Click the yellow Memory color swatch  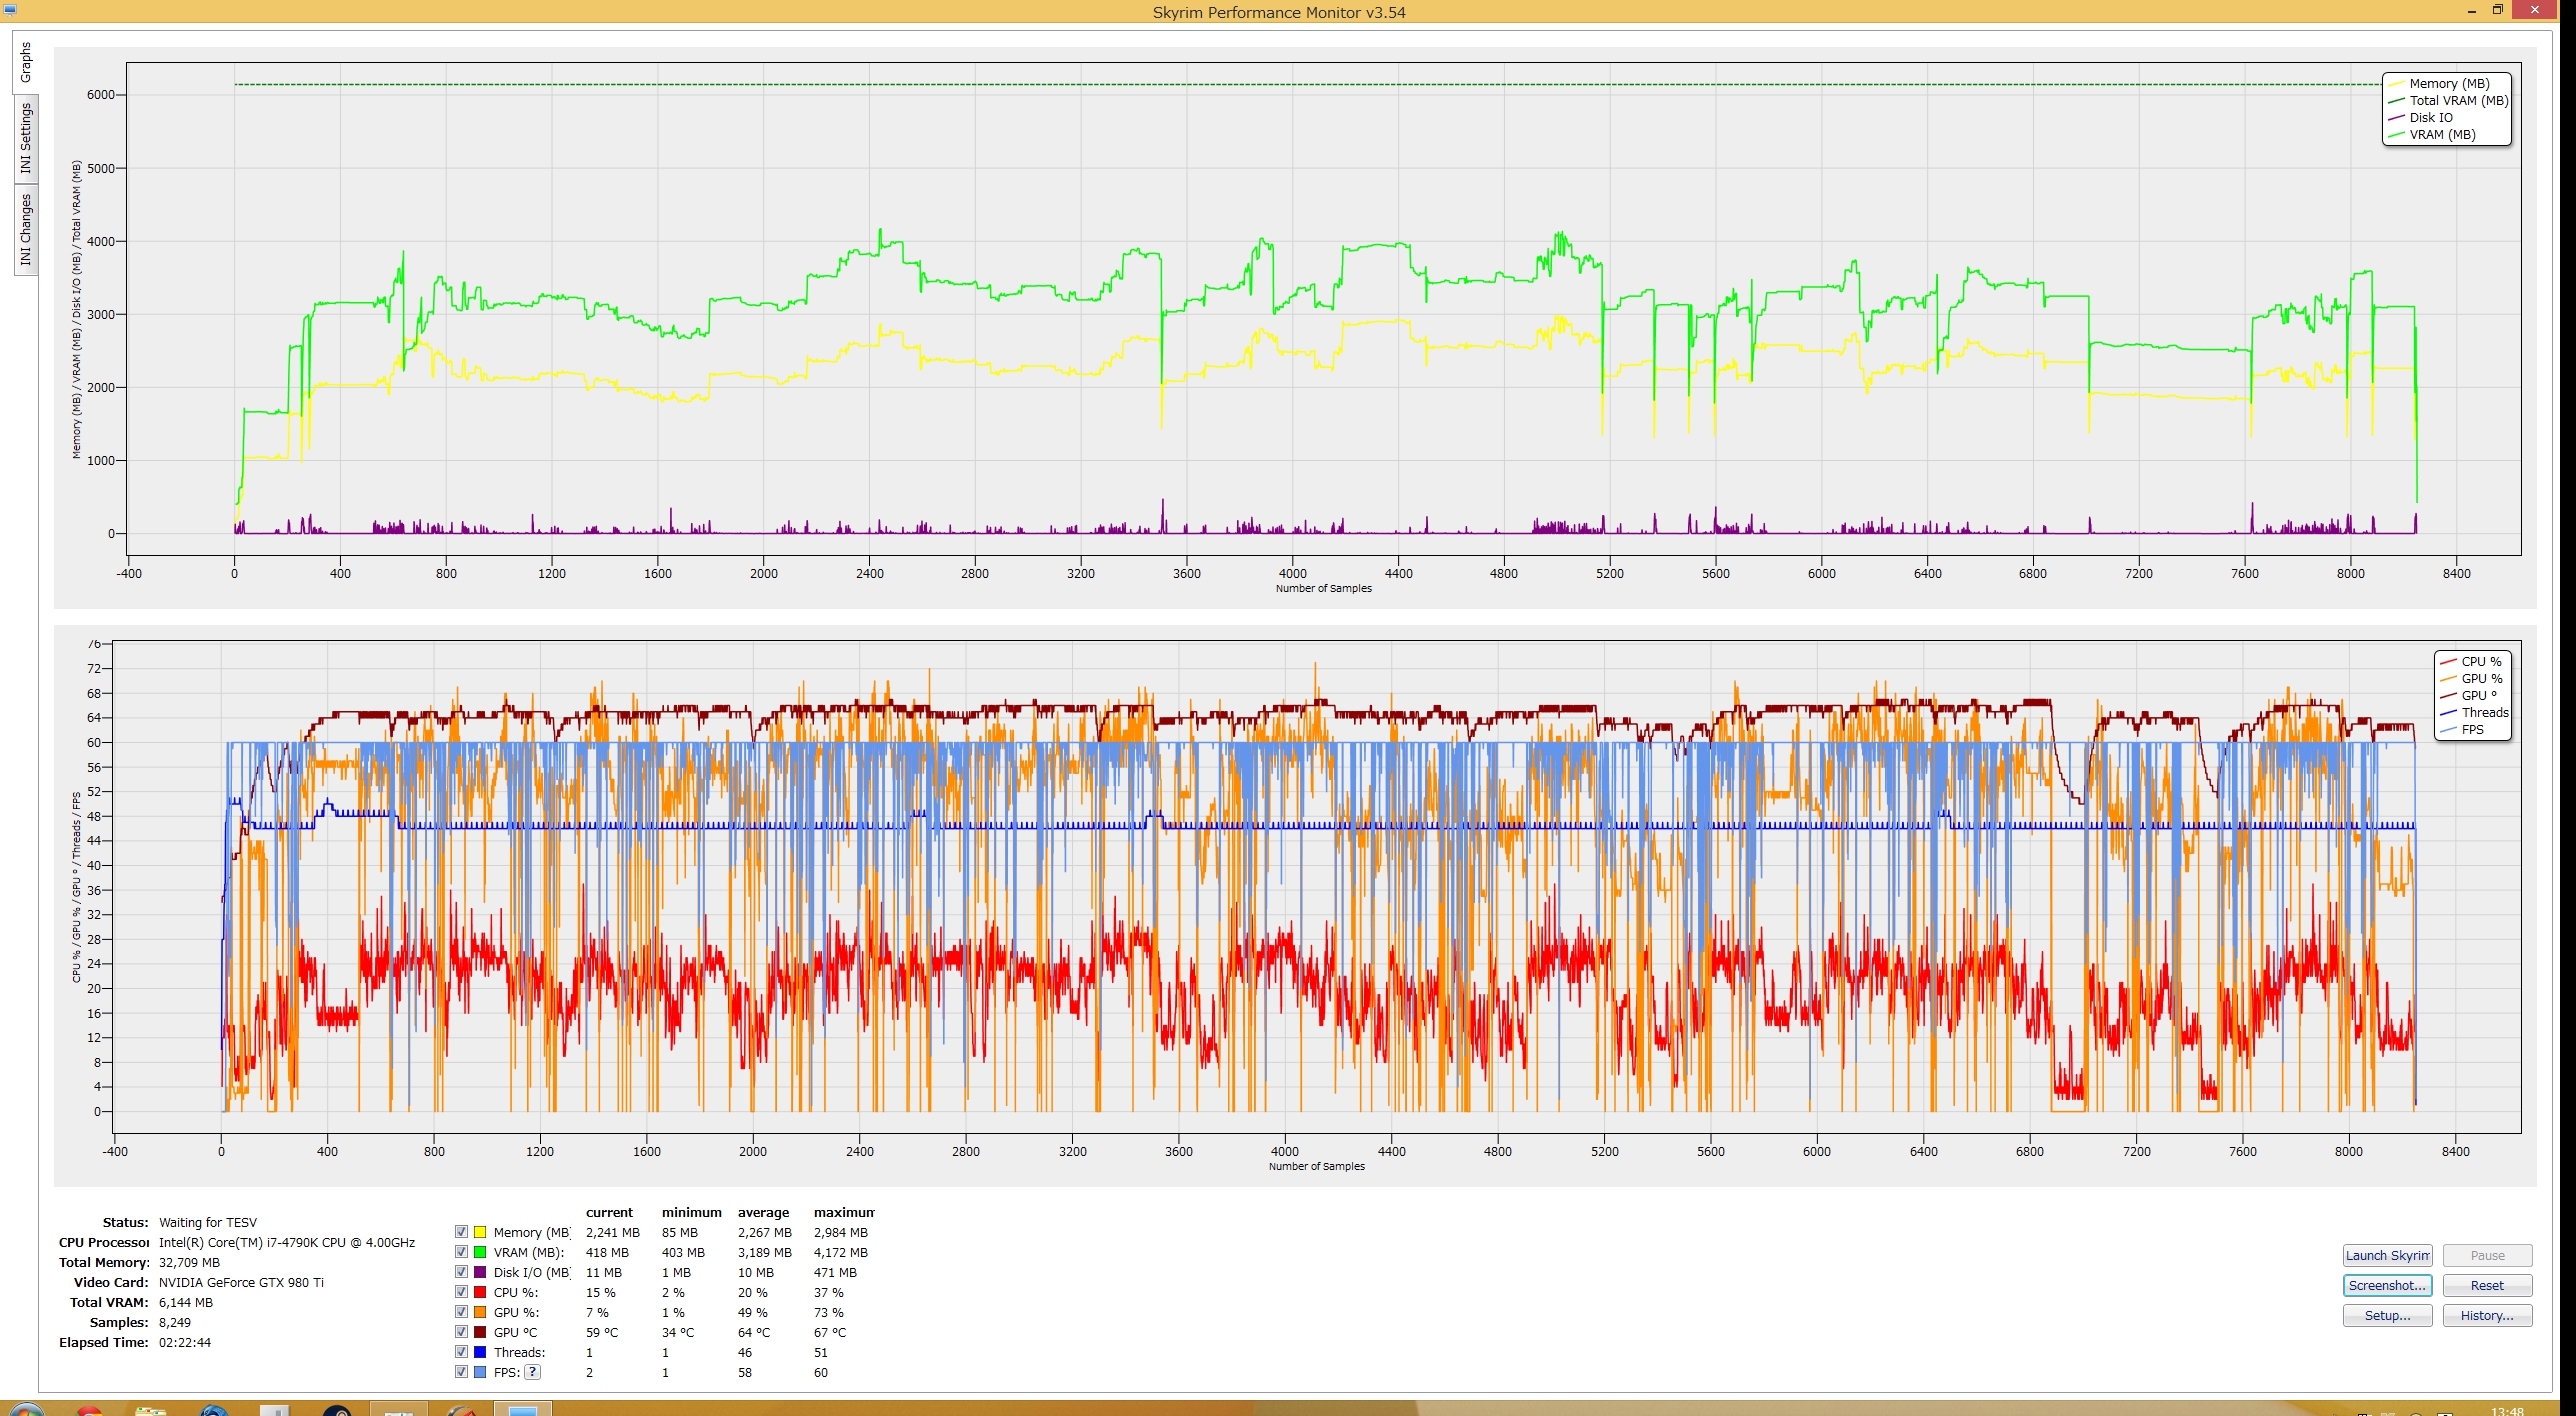coord(480,1232)
